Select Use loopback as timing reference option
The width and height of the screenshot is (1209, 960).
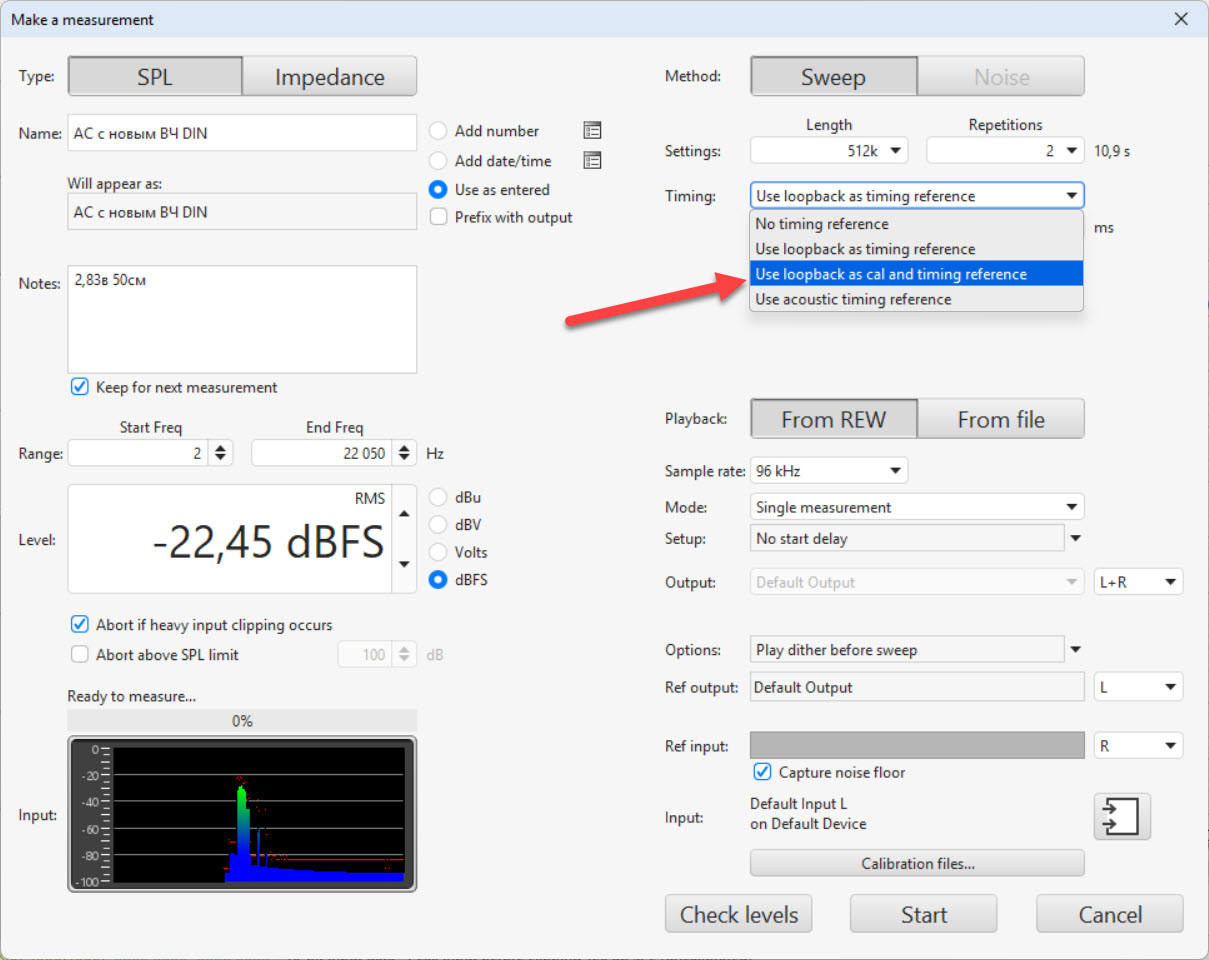tap(917, 249)
